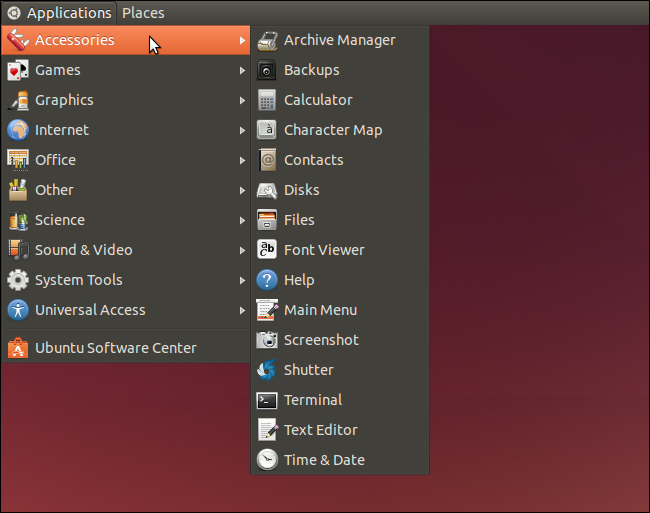The image size is (650, 513).
Task: Click the Ubuntu Software Center bag icon
Action: point(18,348)
